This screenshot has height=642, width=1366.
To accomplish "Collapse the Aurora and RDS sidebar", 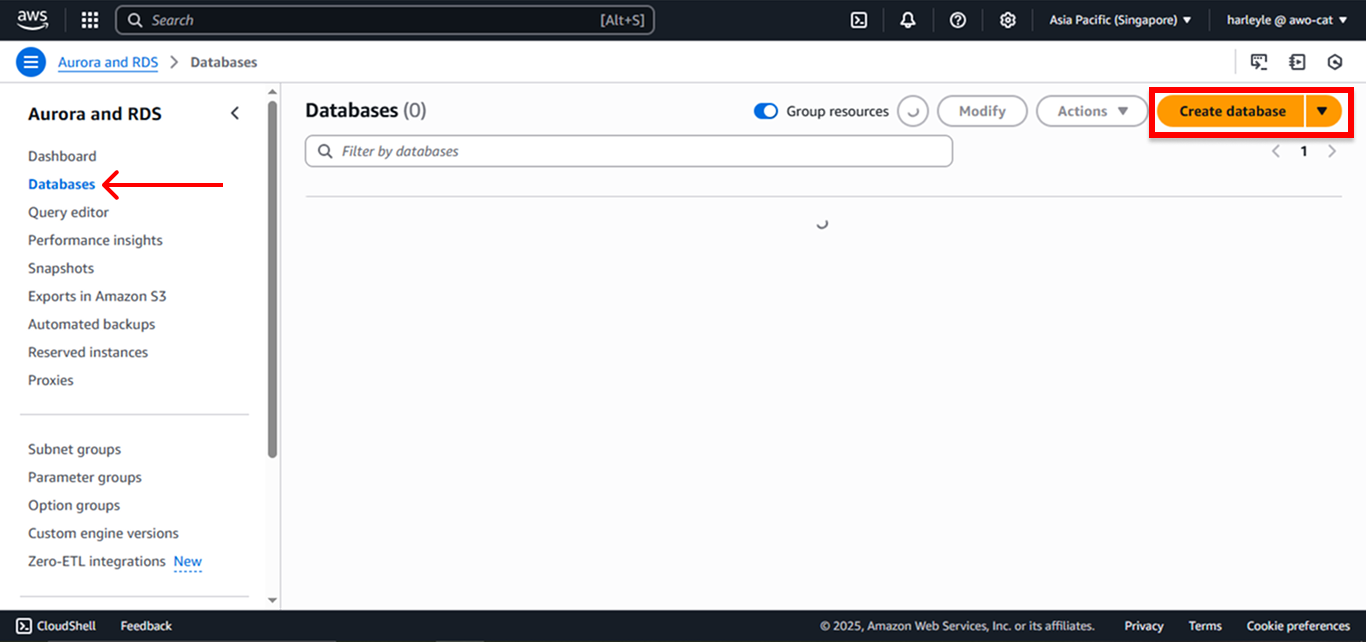I will point(235,113).
